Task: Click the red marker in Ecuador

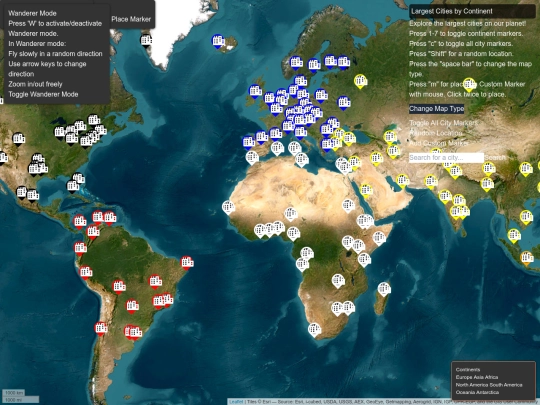Action: pos(80,248)
